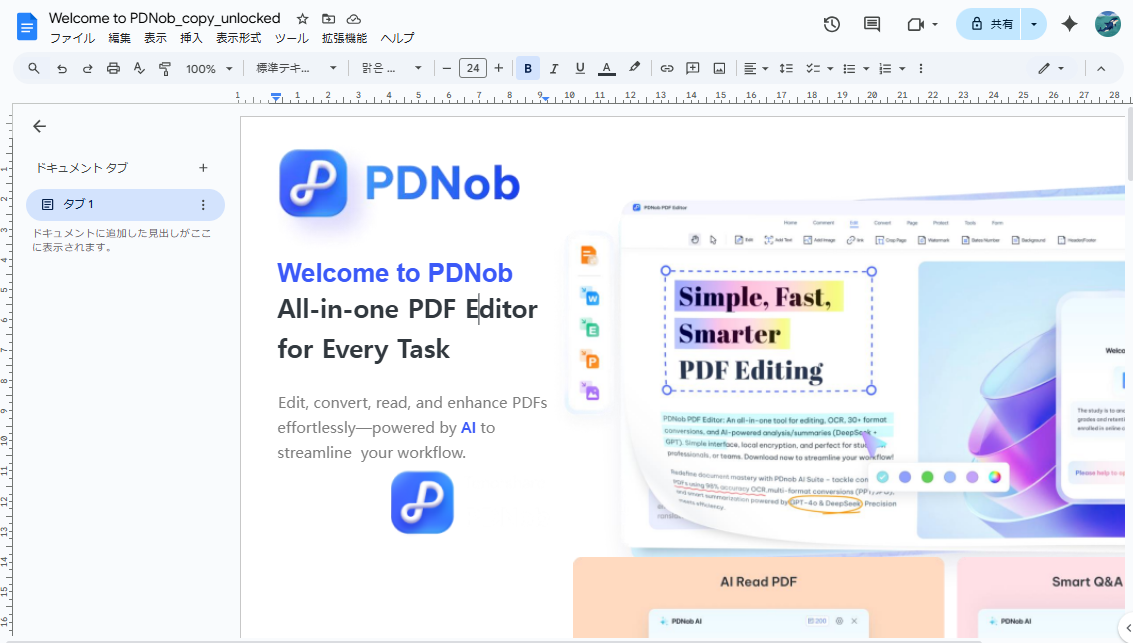Undo the last action

(61, 69)
